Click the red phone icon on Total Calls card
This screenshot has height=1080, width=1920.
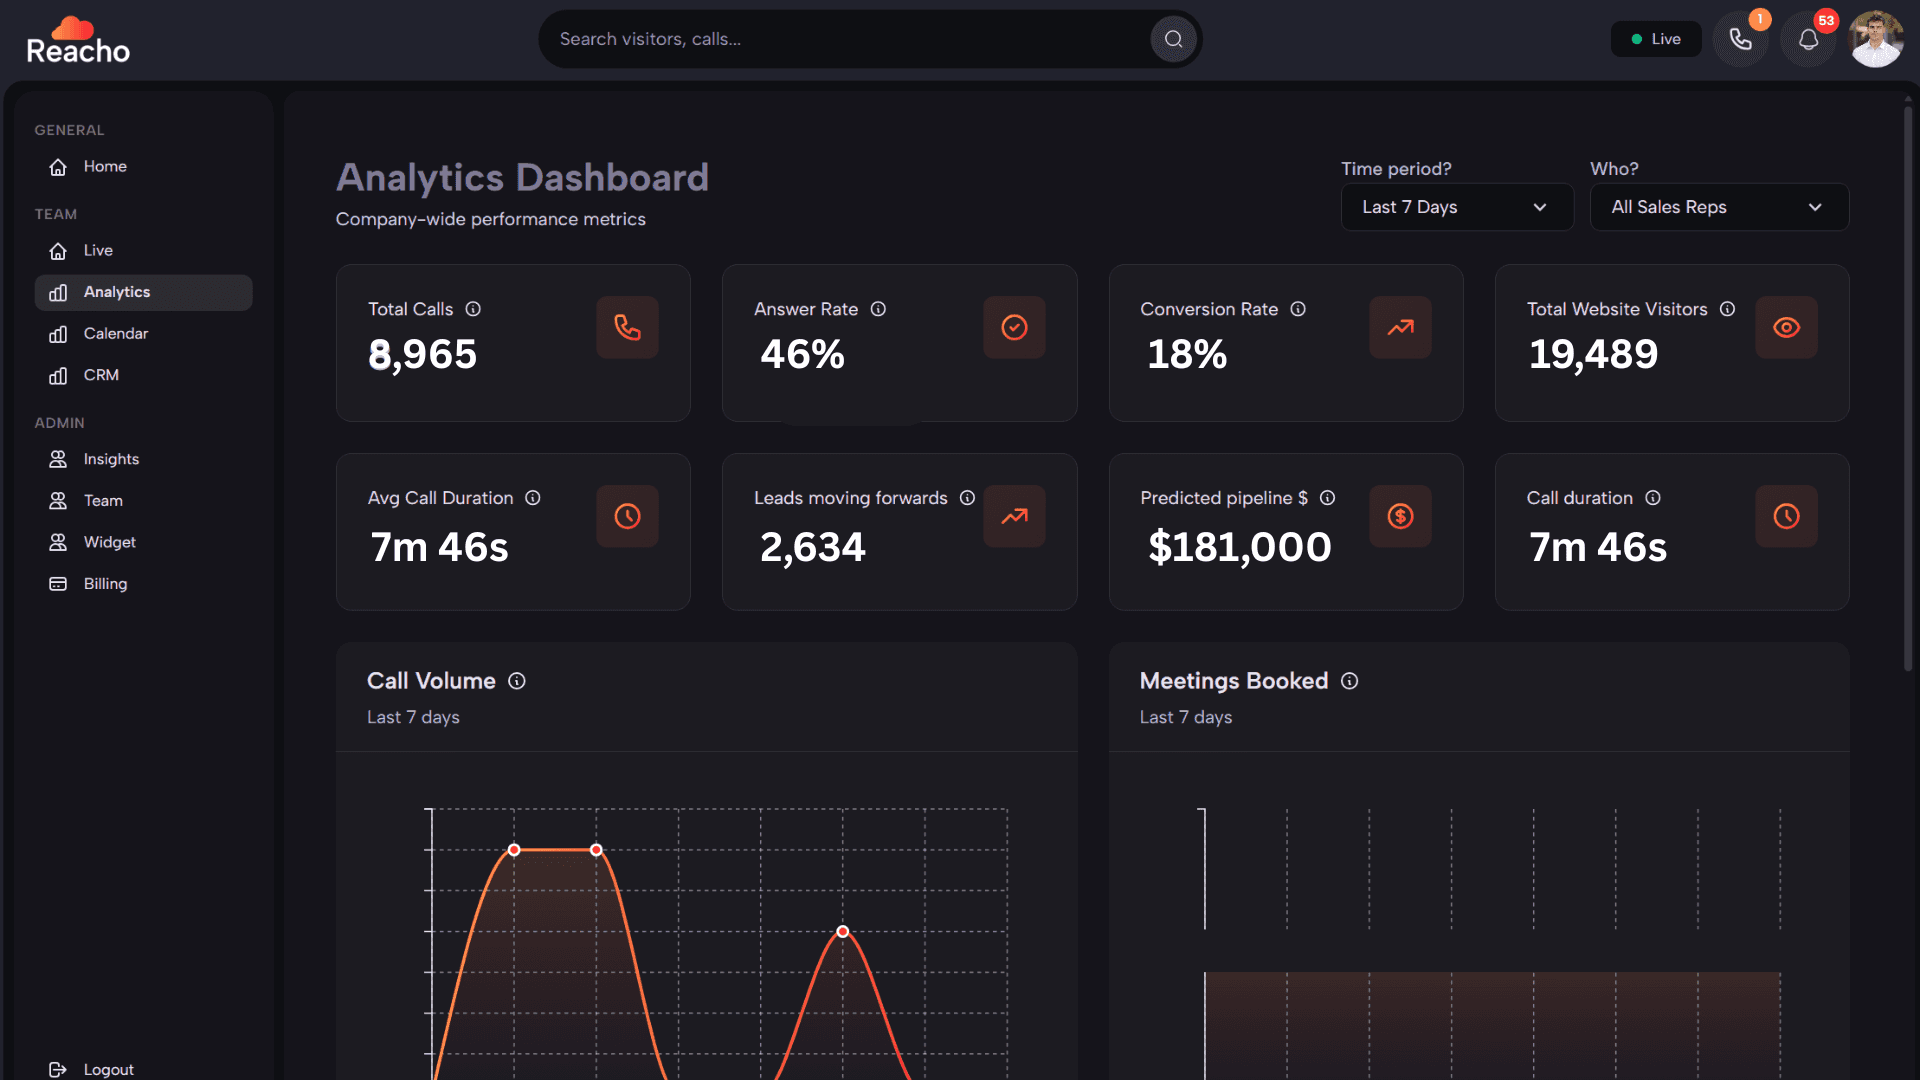pos(627,327)
